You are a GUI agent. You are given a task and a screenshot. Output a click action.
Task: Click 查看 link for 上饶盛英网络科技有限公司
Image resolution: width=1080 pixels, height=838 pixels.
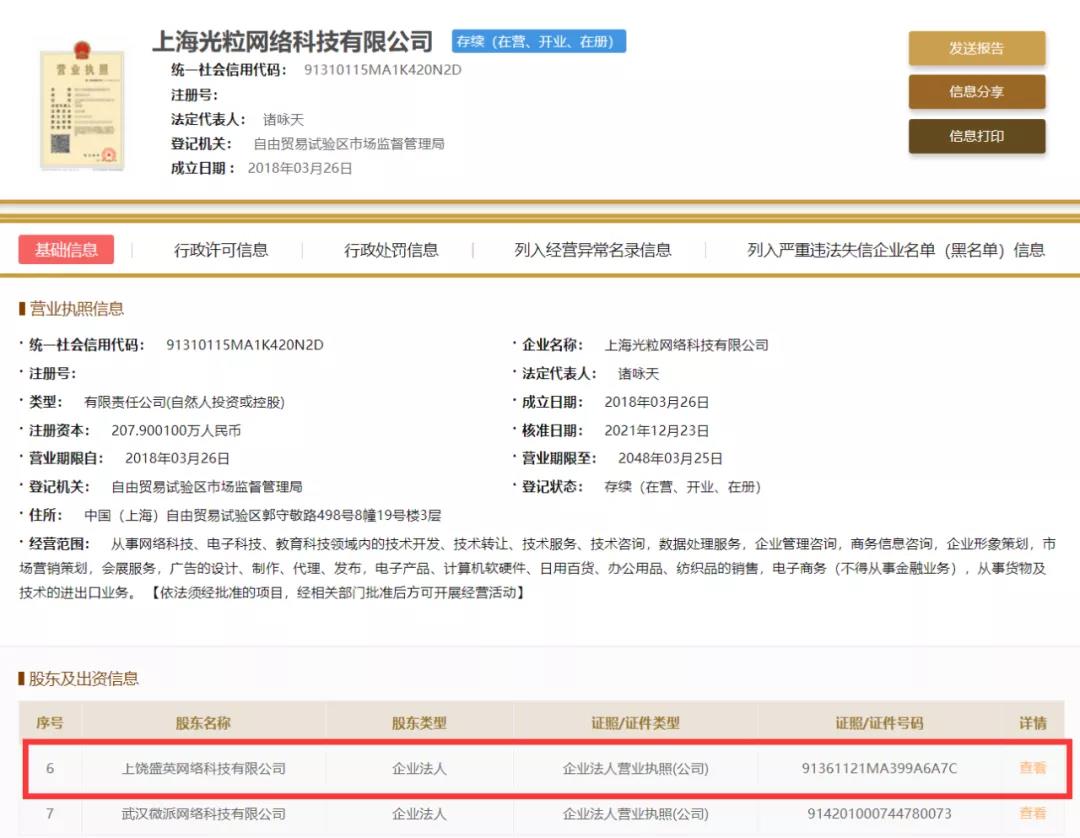[x=1032, y=768]
